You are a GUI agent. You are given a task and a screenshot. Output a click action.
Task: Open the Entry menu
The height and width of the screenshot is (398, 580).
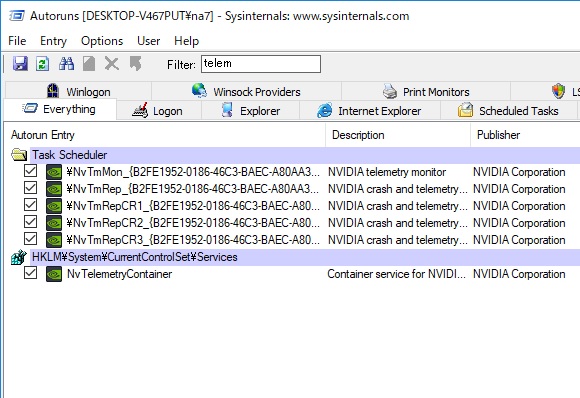[x=53, y=41]
